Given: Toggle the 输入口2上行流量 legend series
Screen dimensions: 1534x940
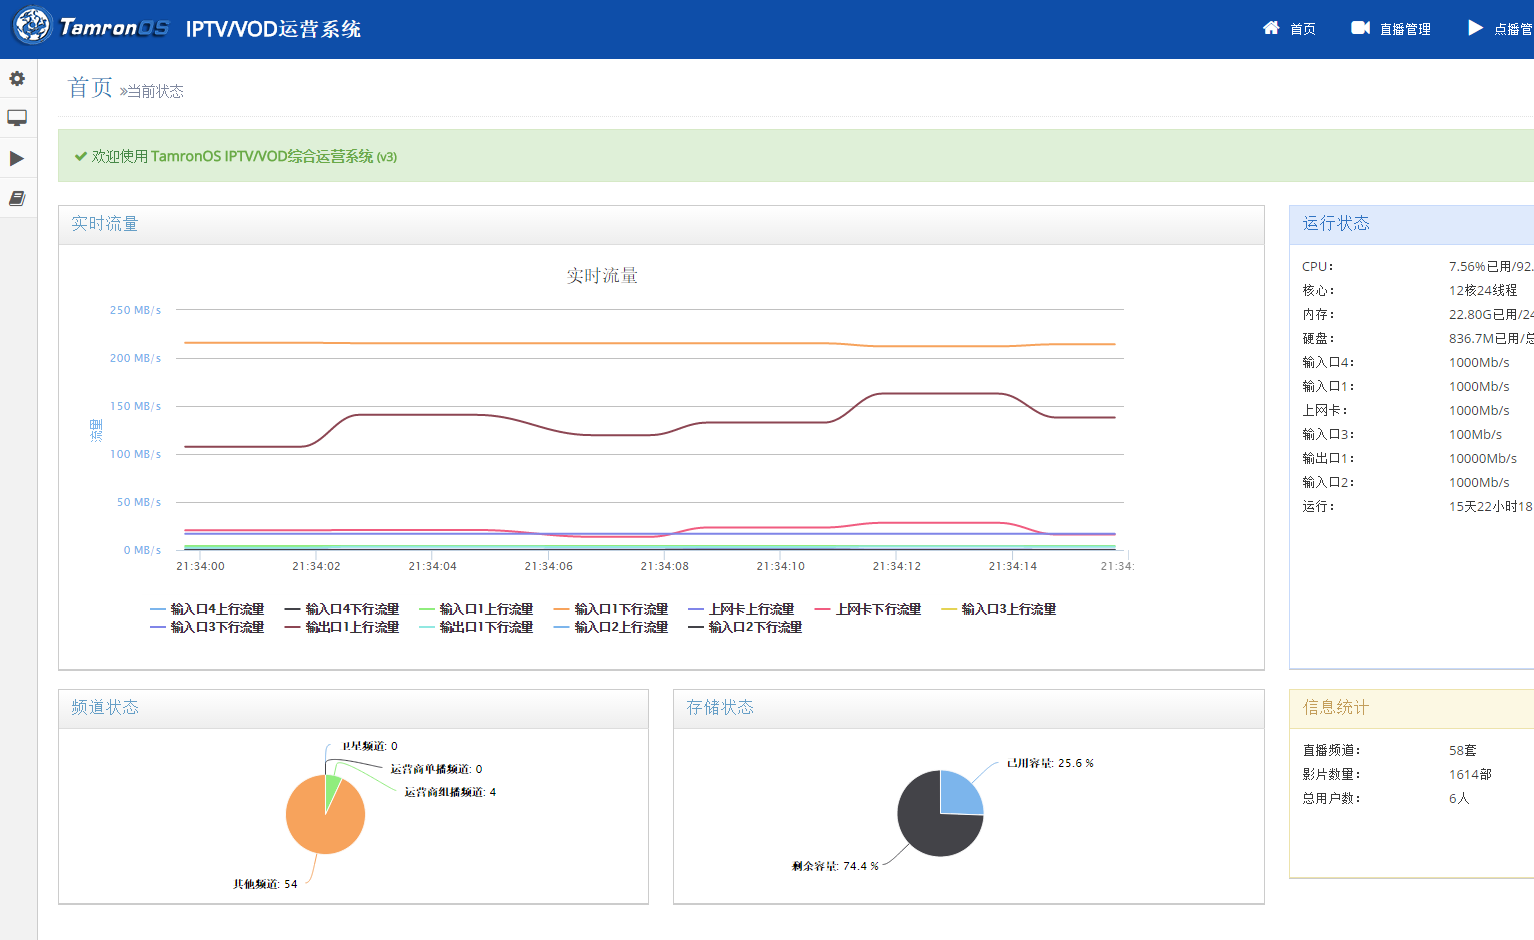Looking at the screenshot, I should tap(611, 627).
